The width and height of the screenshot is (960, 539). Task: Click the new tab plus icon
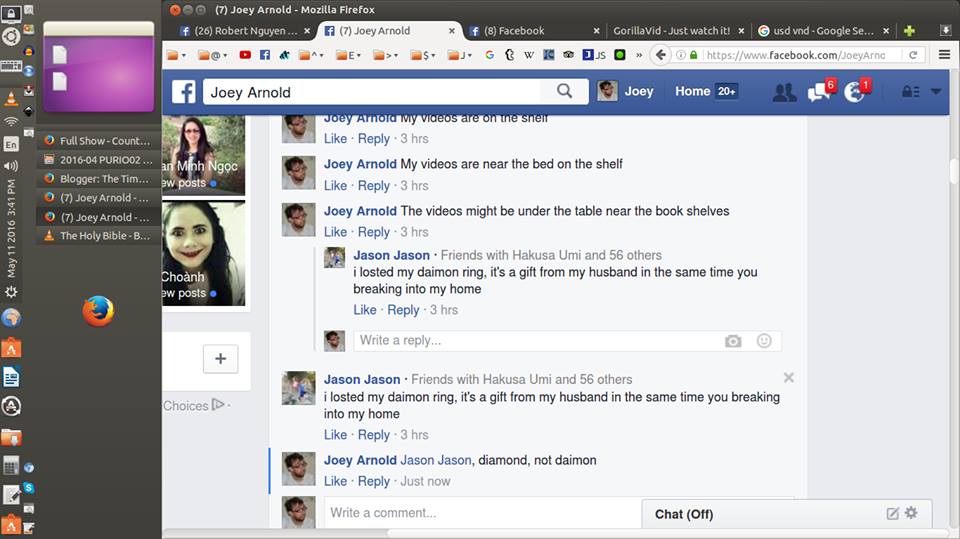909,31
